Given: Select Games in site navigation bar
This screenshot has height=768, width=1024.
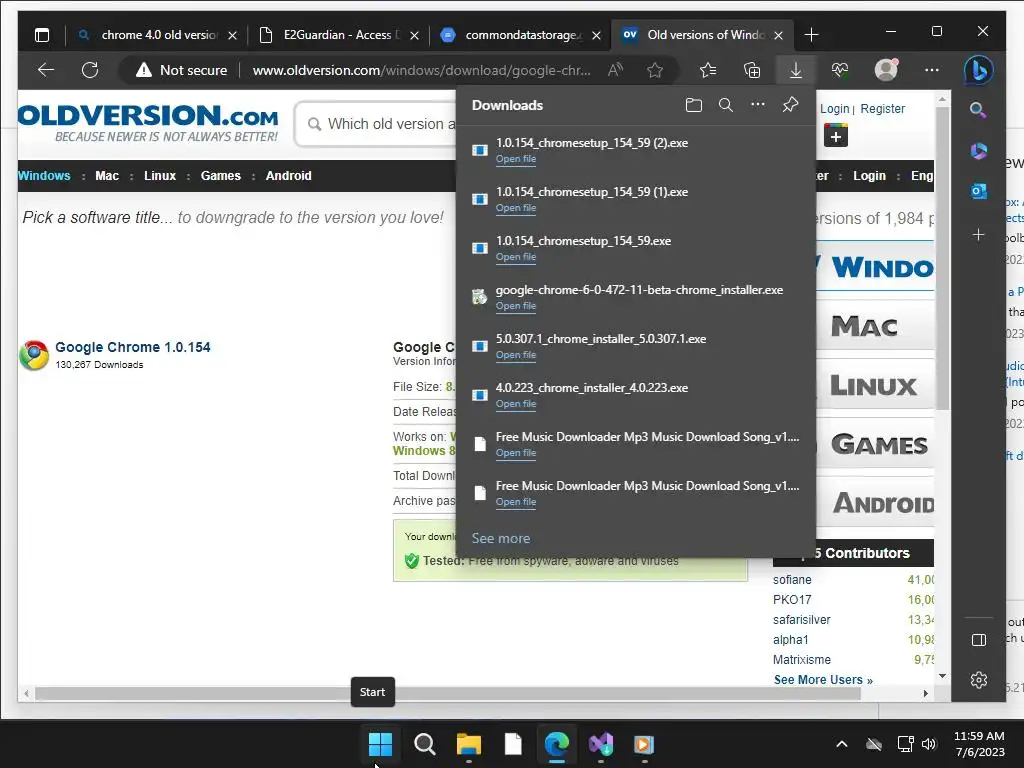Looking at the screenshot, I should pos(221,176).
